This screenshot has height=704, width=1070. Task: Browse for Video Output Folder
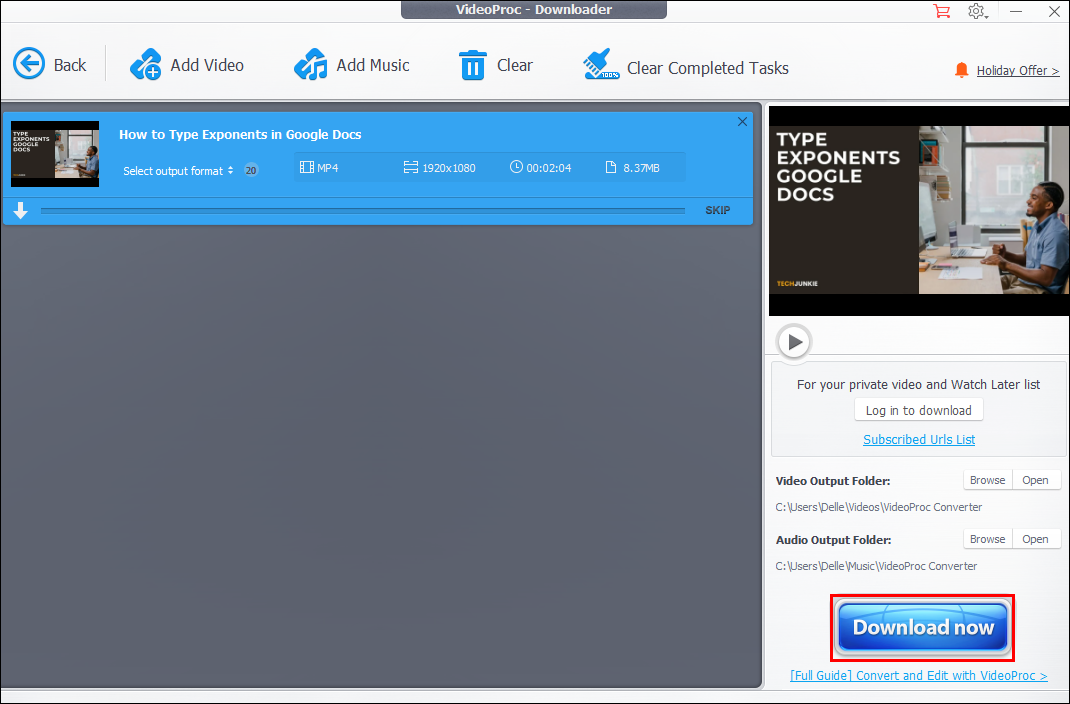click(987, 480)
